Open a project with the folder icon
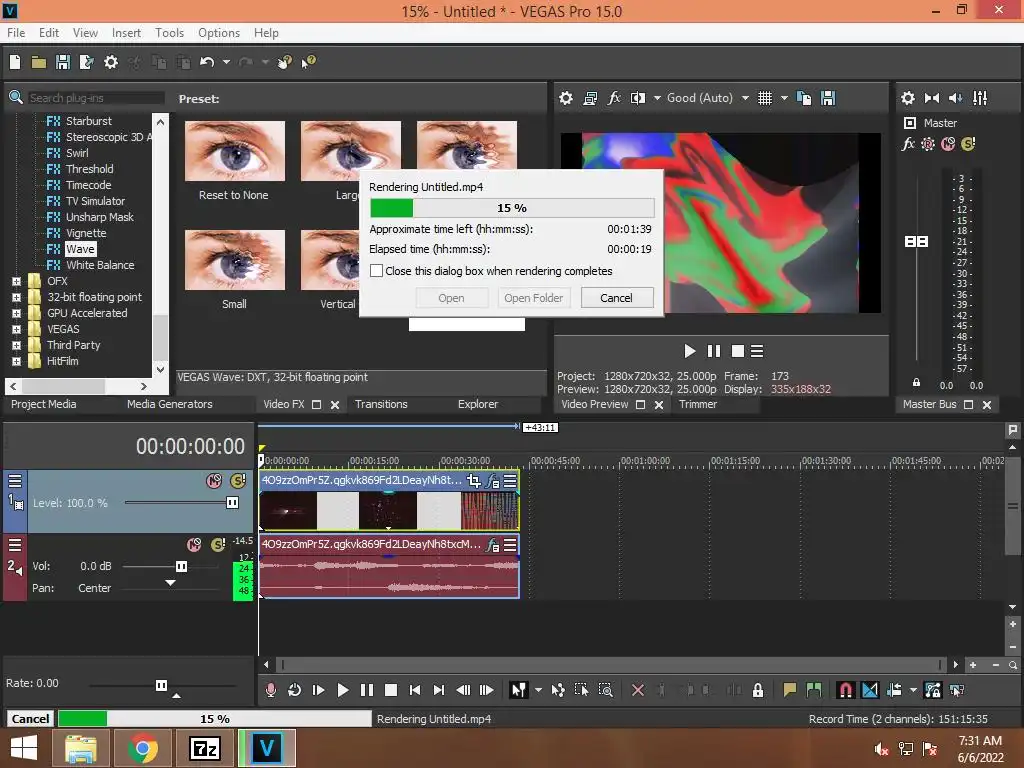This screenshot has height=768, width=1024. tap(39, 62)
